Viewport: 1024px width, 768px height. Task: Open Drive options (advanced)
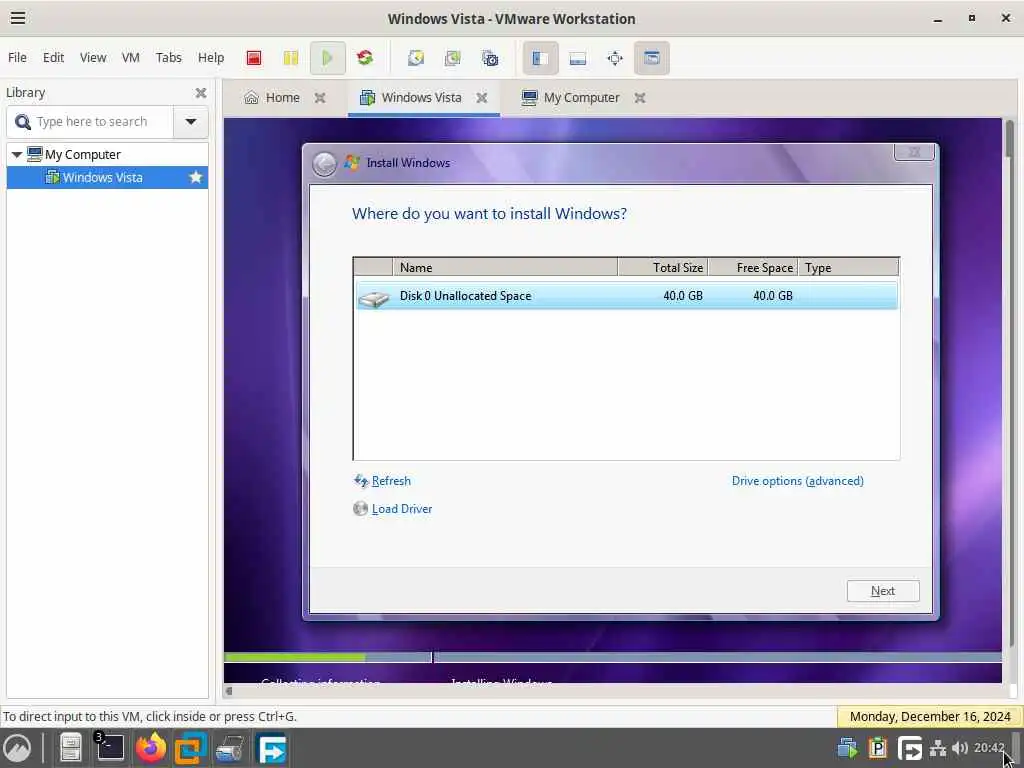pyautogui.click(x=797, y=481)
